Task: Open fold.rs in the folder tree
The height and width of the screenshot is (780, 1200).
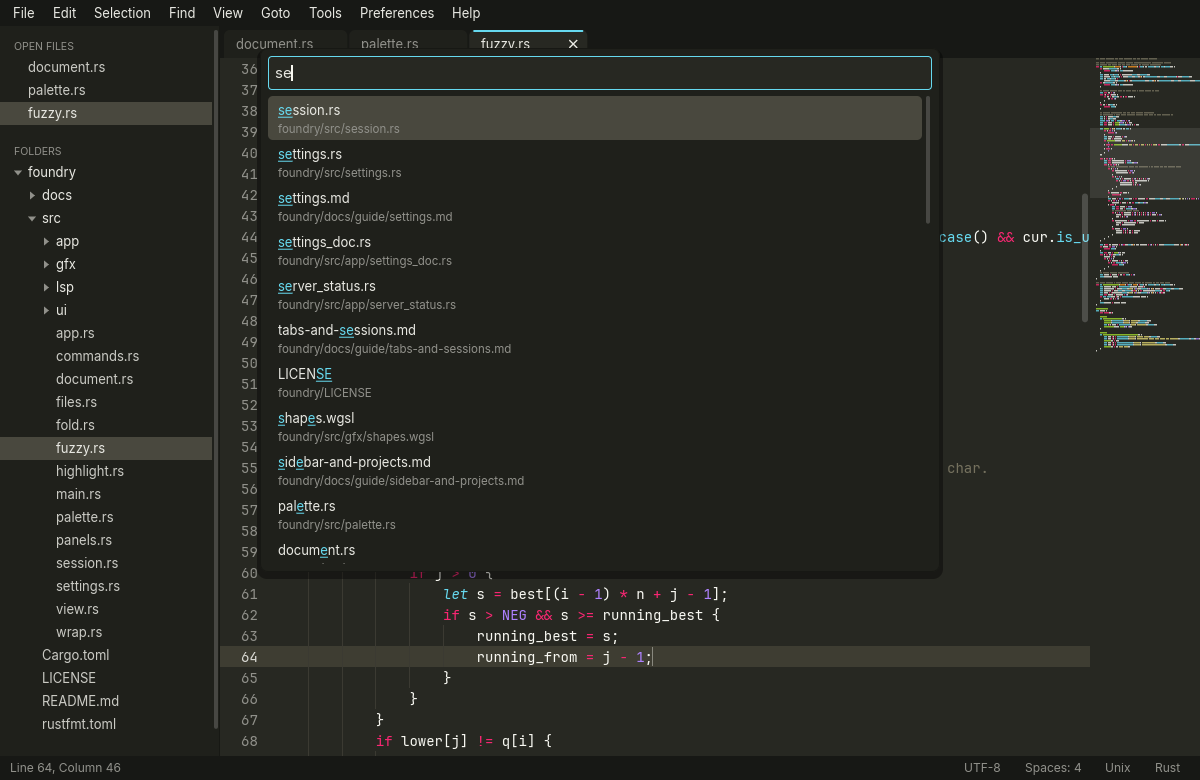Action: pos(106,425)
